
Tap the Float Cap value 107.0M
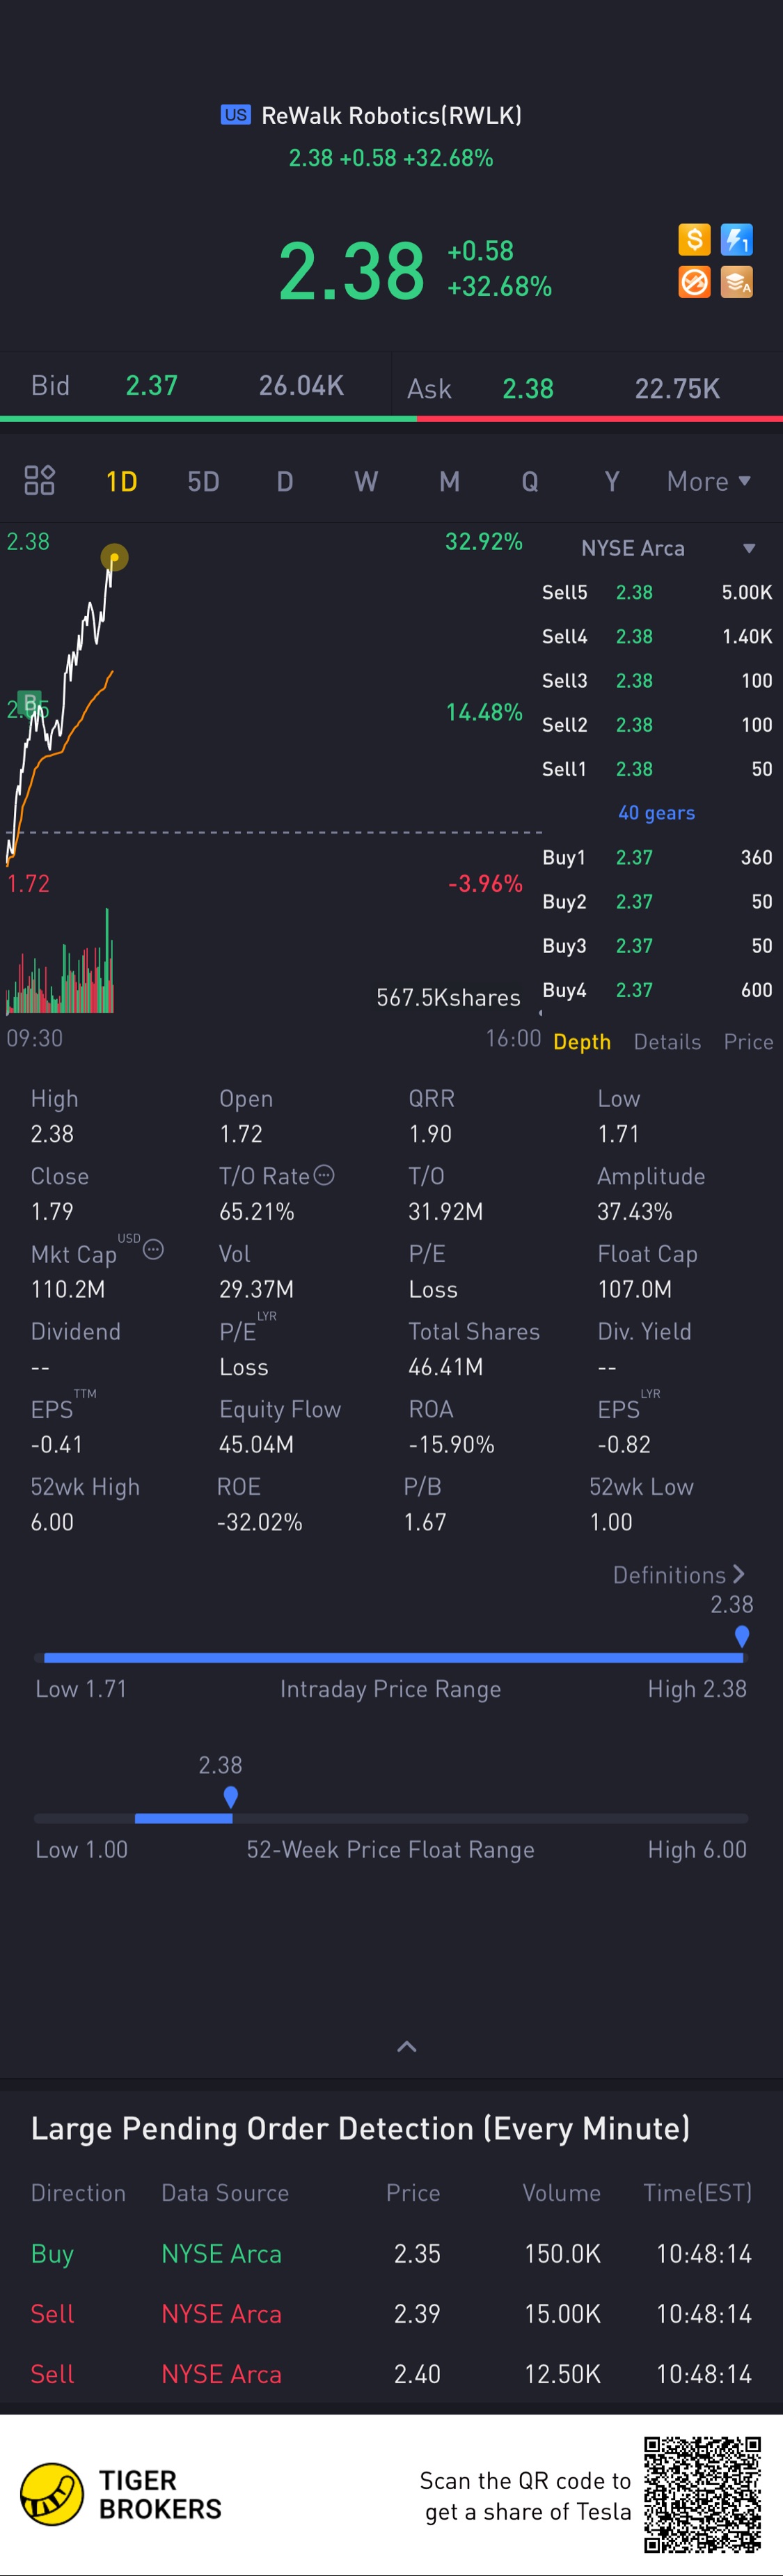[x=635, y=1289]
